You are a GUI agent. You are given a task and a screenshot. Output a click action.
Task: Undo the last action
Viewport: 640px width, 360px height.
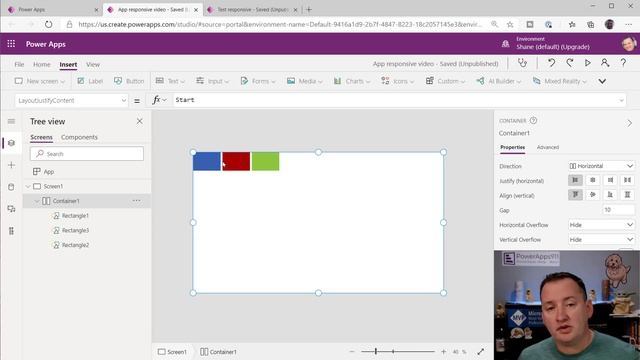tap(551, 63)
